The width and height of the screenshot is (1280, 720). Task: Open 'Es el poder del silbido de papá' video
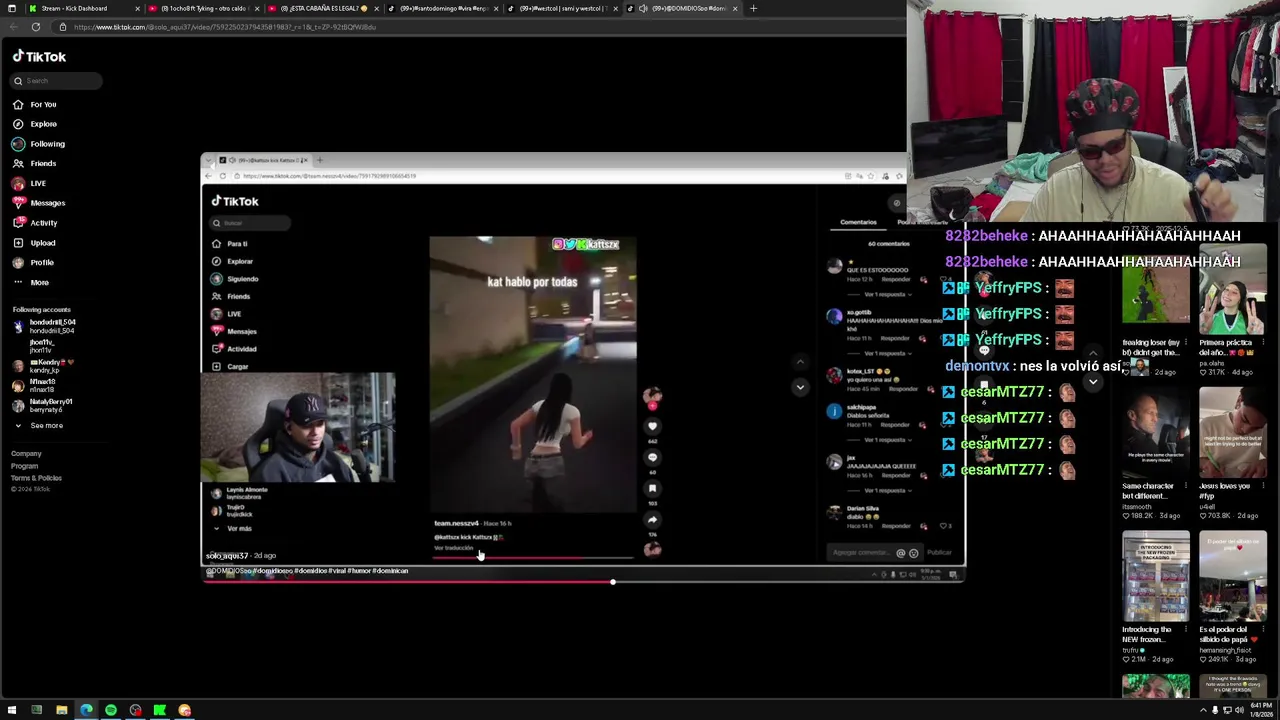point(1233,576)
